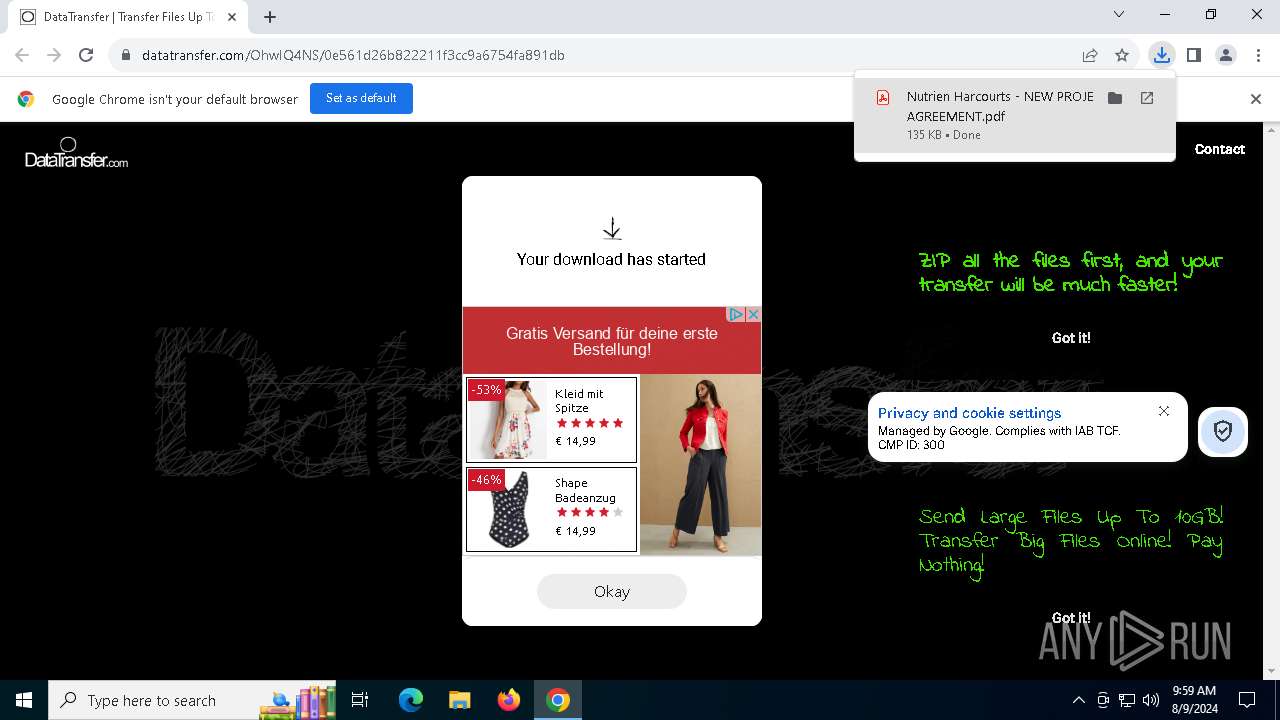Dismiss the default browser infobar

pyautogui.click(x=1256, y=99)
